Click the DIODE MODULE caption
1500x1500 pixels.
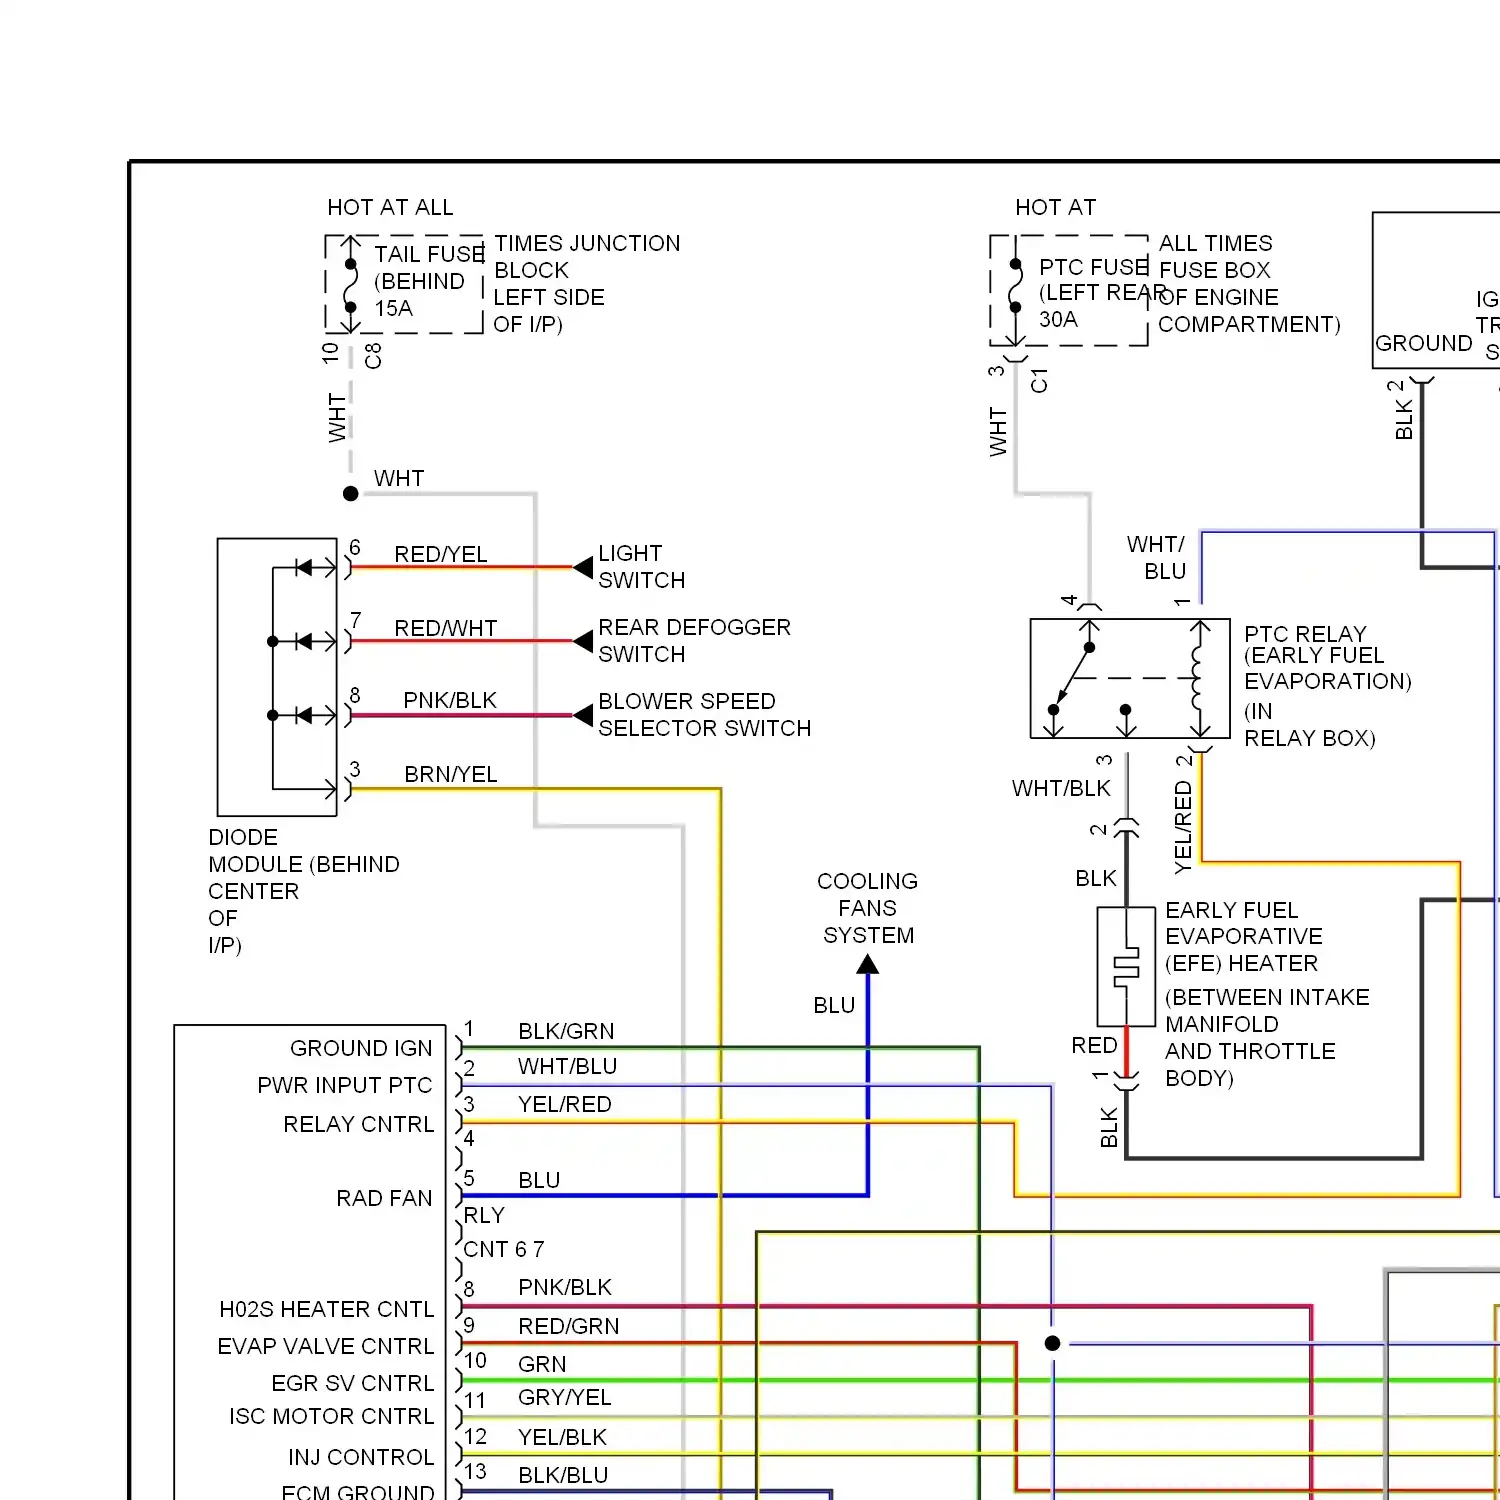coord(304,891)
